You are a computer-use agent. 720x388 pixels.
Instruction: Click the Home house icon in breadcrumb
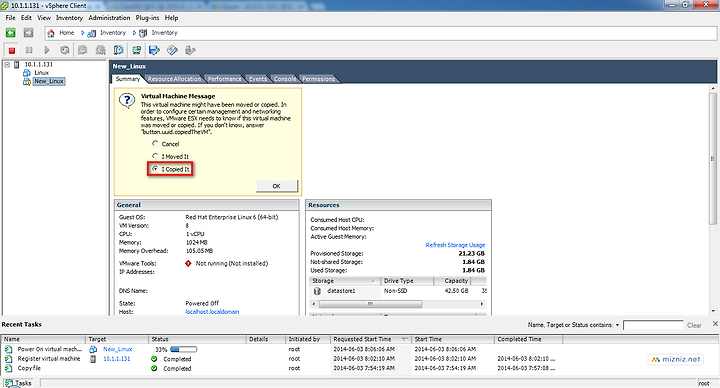(51, 33)
